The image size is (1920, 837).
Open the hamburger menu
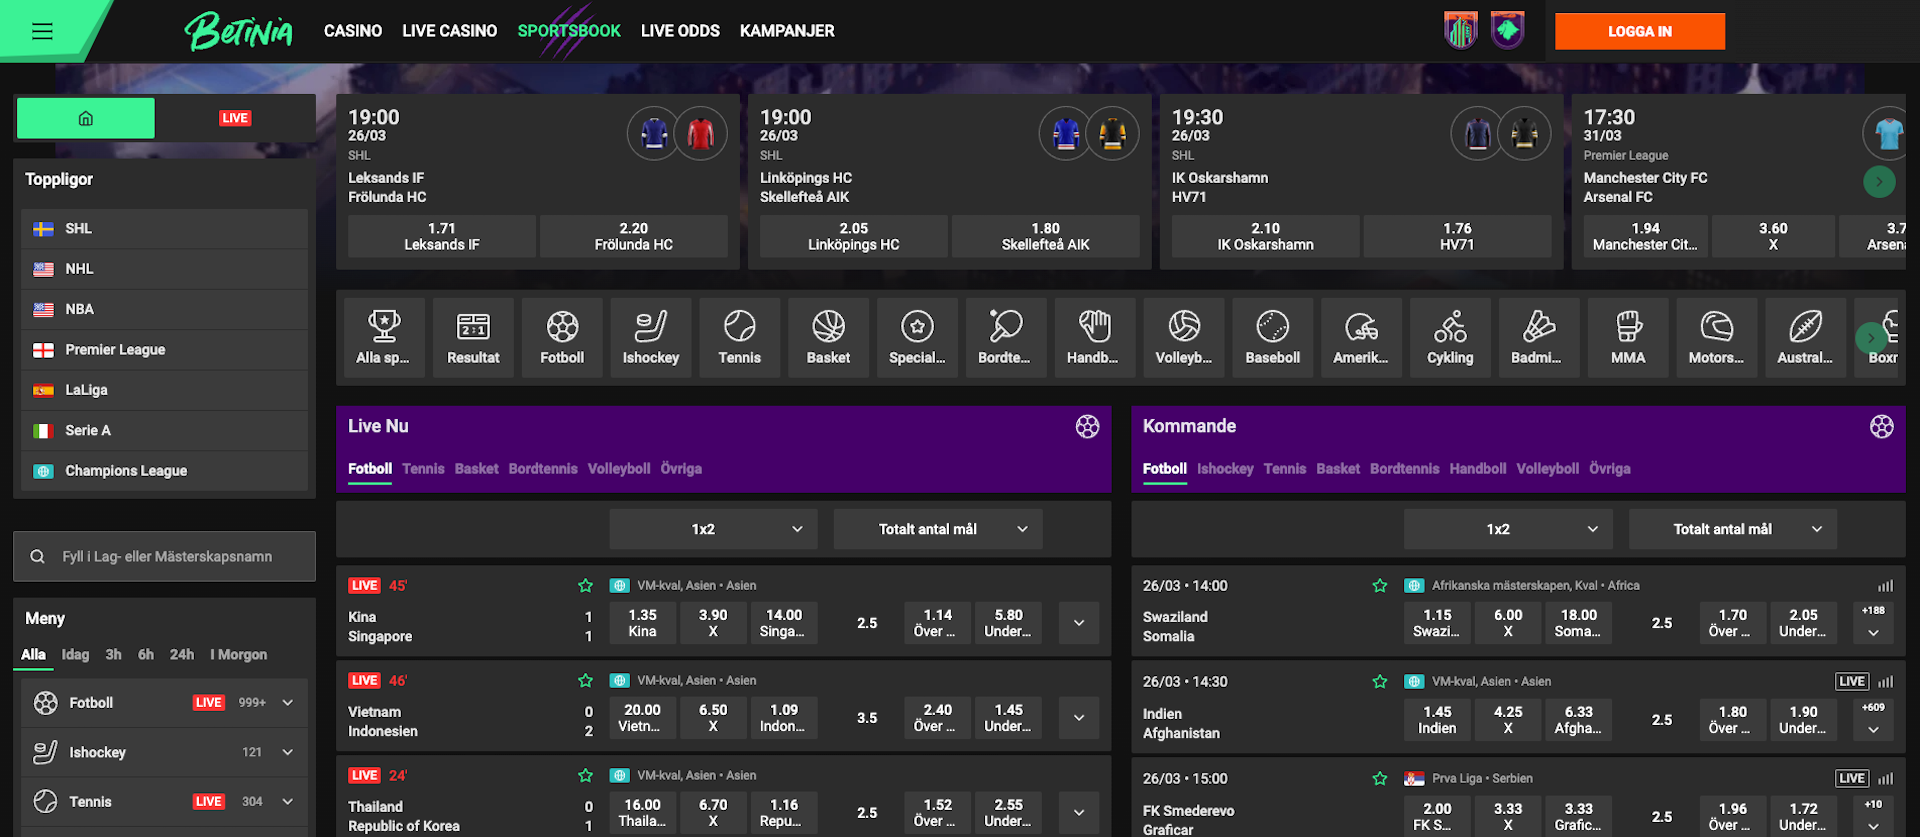coord(42,31)
